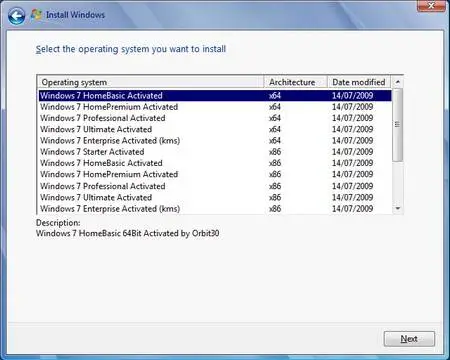Click the Windows flag logo in title bar

36,15
